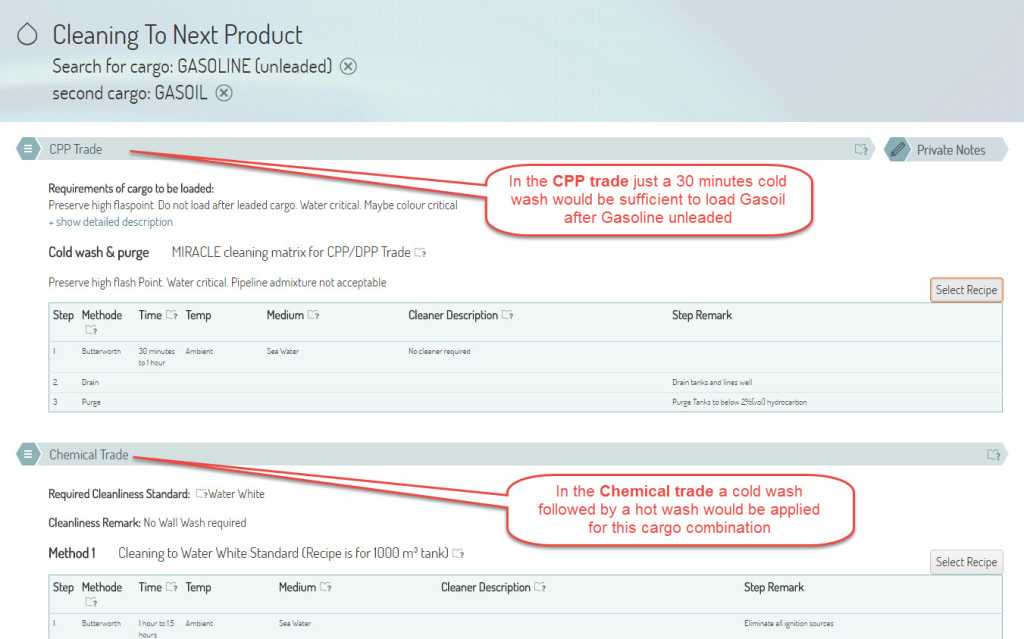This screenshot has height=639, width=1024.
Task: Select the 'Drain tanks and lines well' remark
Action: [712, 382]
